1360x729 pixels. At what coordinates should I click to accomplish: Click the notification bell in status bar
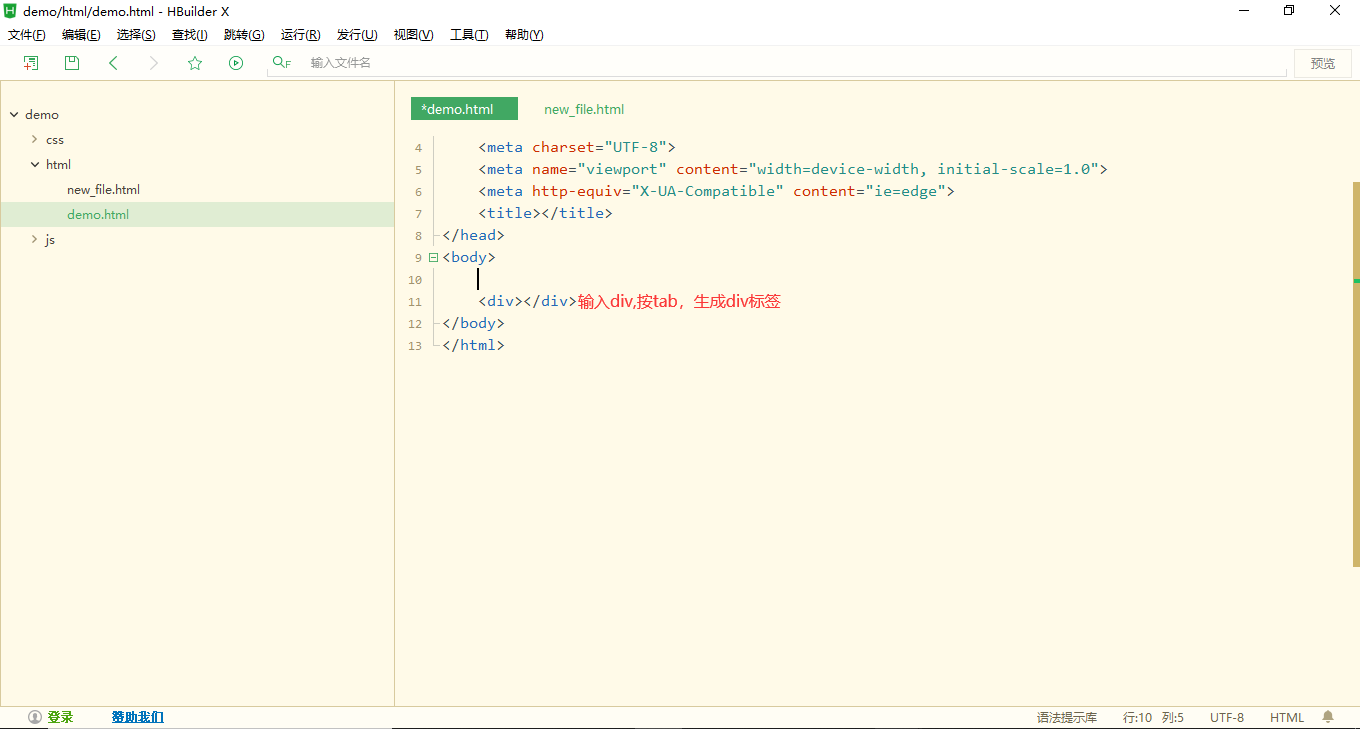click(x=1328, y=717)
